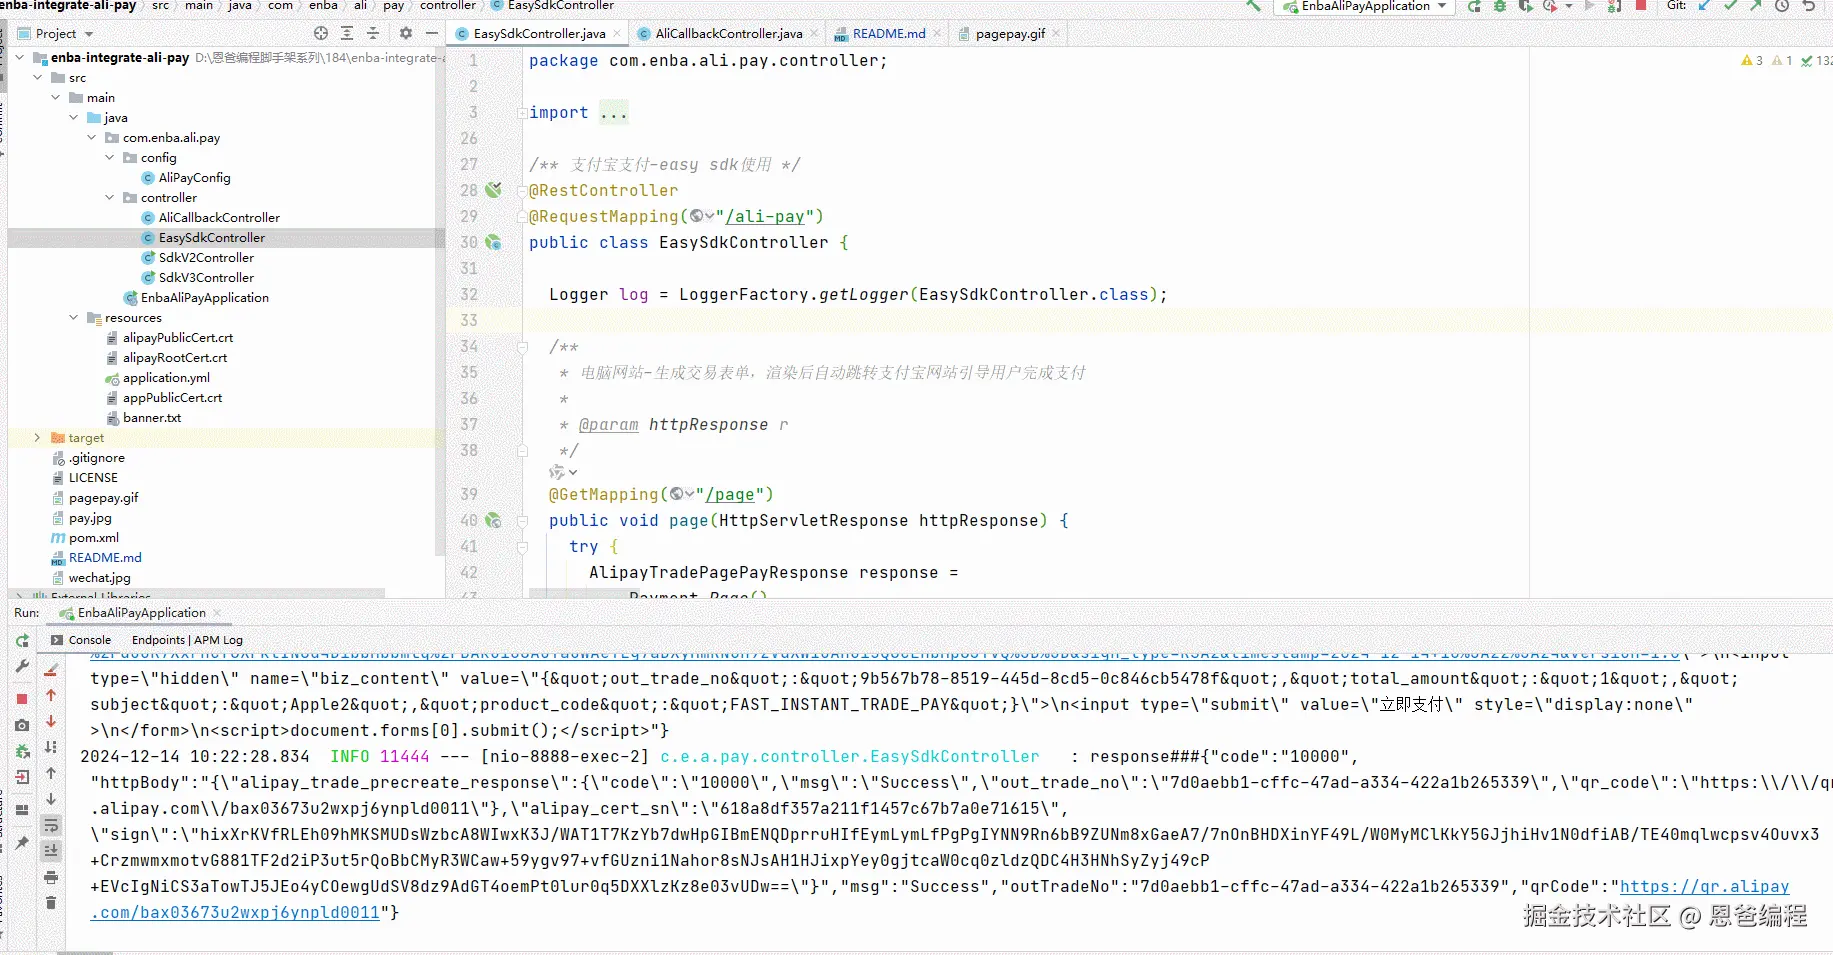Click the camera dump threads icon

(x=22, y=725)
